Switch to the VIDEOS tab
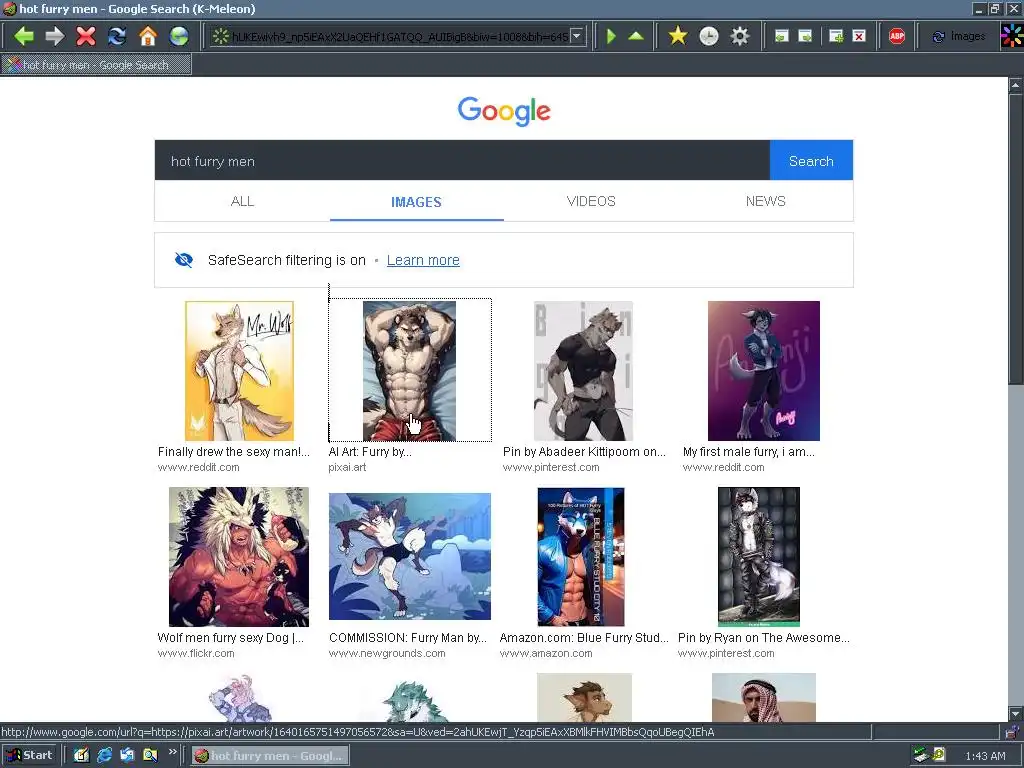Viewport: 1024px width, 768px height. 591,201
